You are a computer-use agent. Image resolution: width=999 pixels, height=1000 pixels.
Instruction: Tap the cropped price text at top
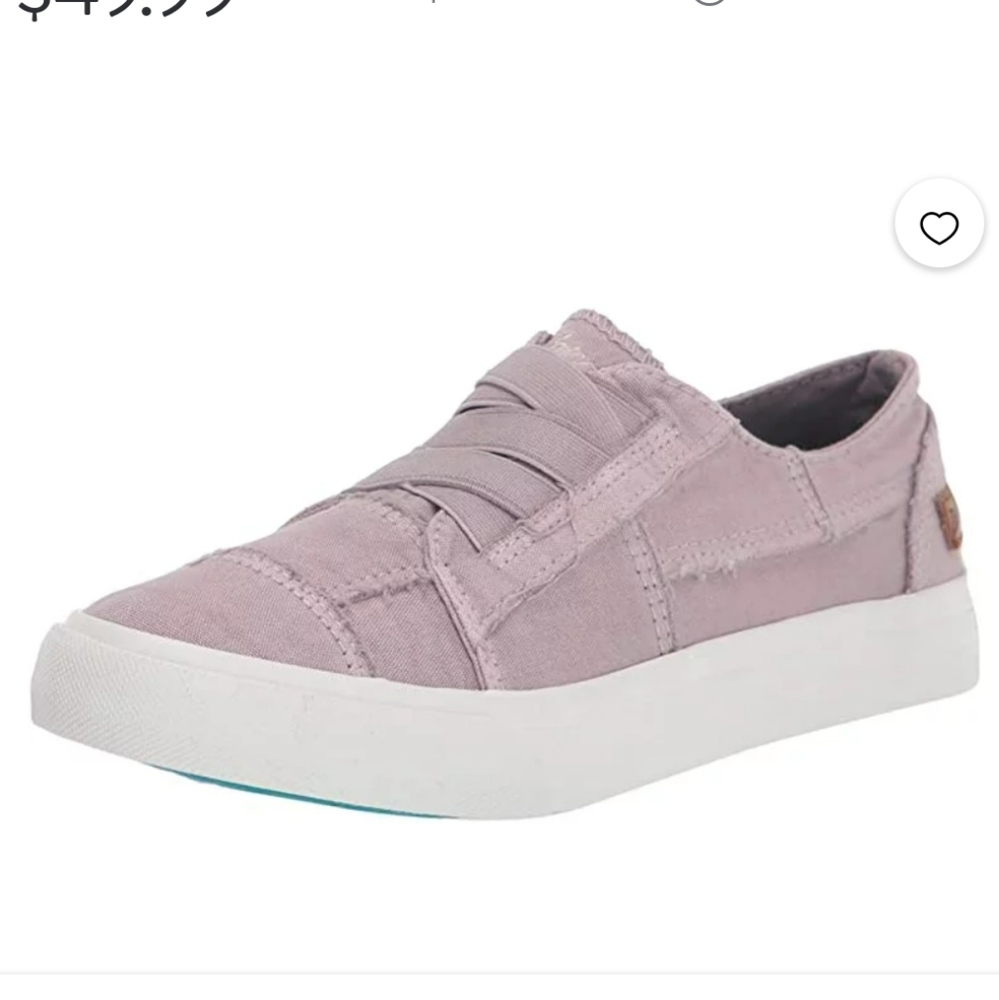[x=122, y=10]
